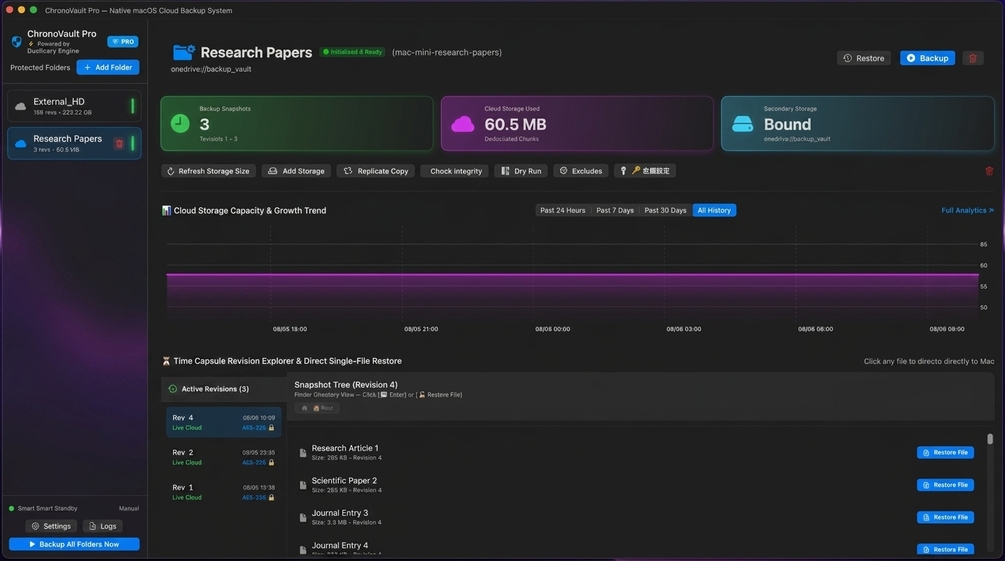The height and width of the screenshot is (561, 1005).
Task: Switch the chart to Past 24 Hours
Action: click(x=562, y=210)
